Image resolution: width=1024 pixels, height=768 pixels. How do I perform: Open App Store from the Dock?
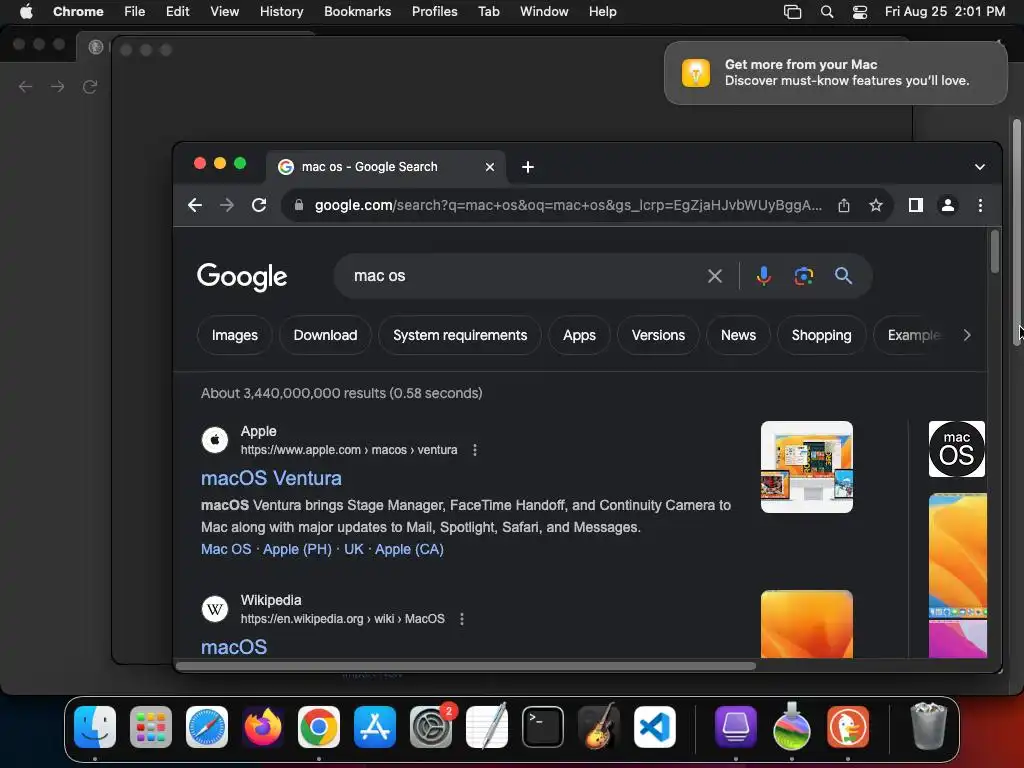point(375,727)
